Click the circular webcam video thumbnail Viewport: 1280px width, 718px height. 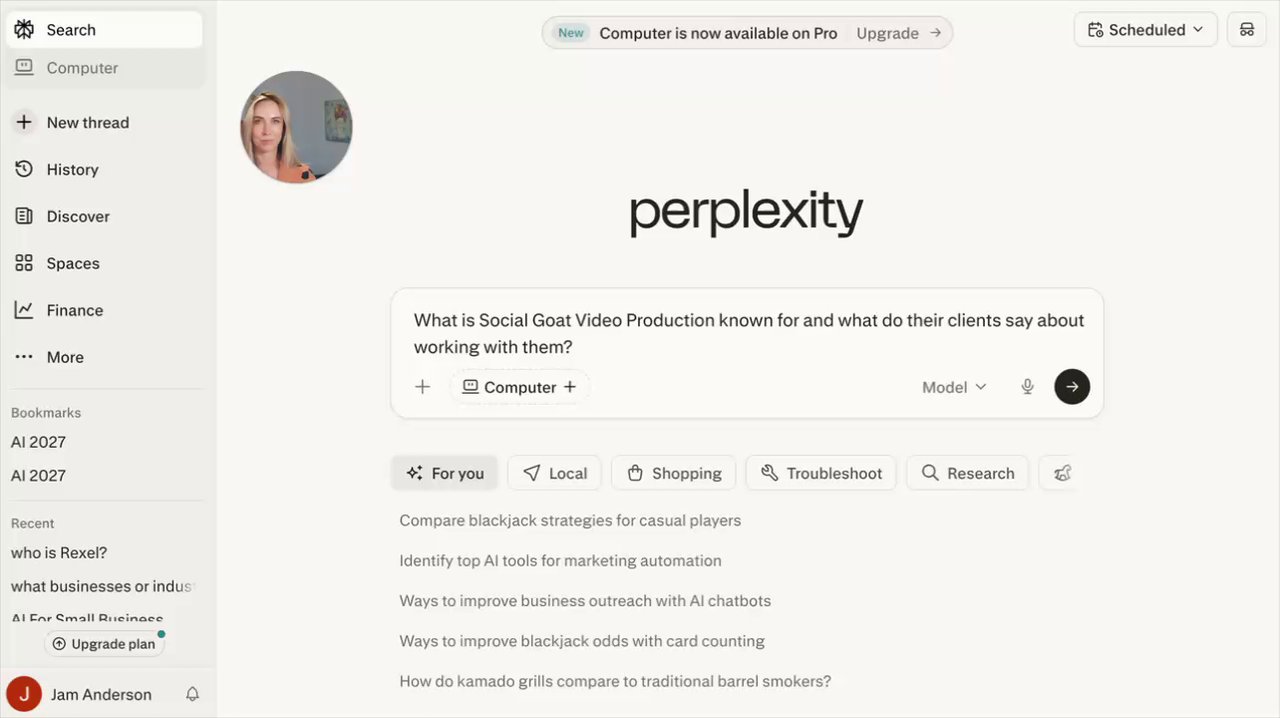point(296,127)
